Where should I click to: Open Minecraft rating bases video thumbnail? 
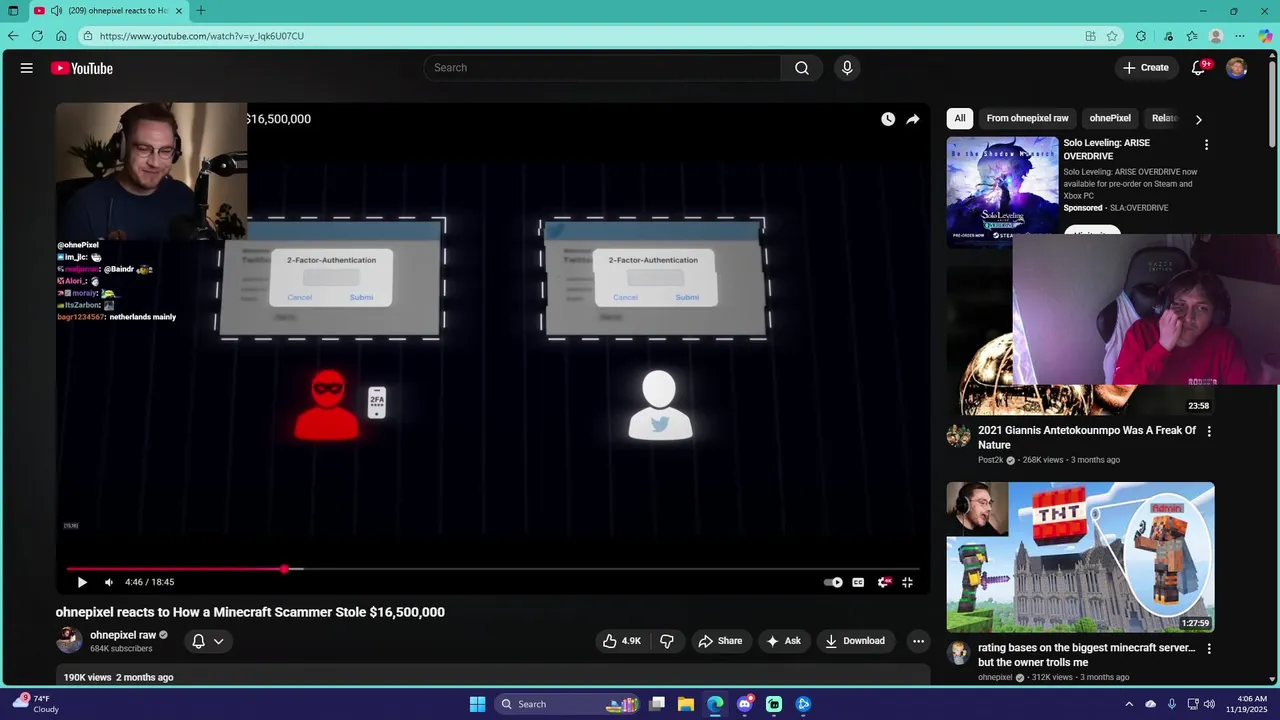[x=1081, y=557]
